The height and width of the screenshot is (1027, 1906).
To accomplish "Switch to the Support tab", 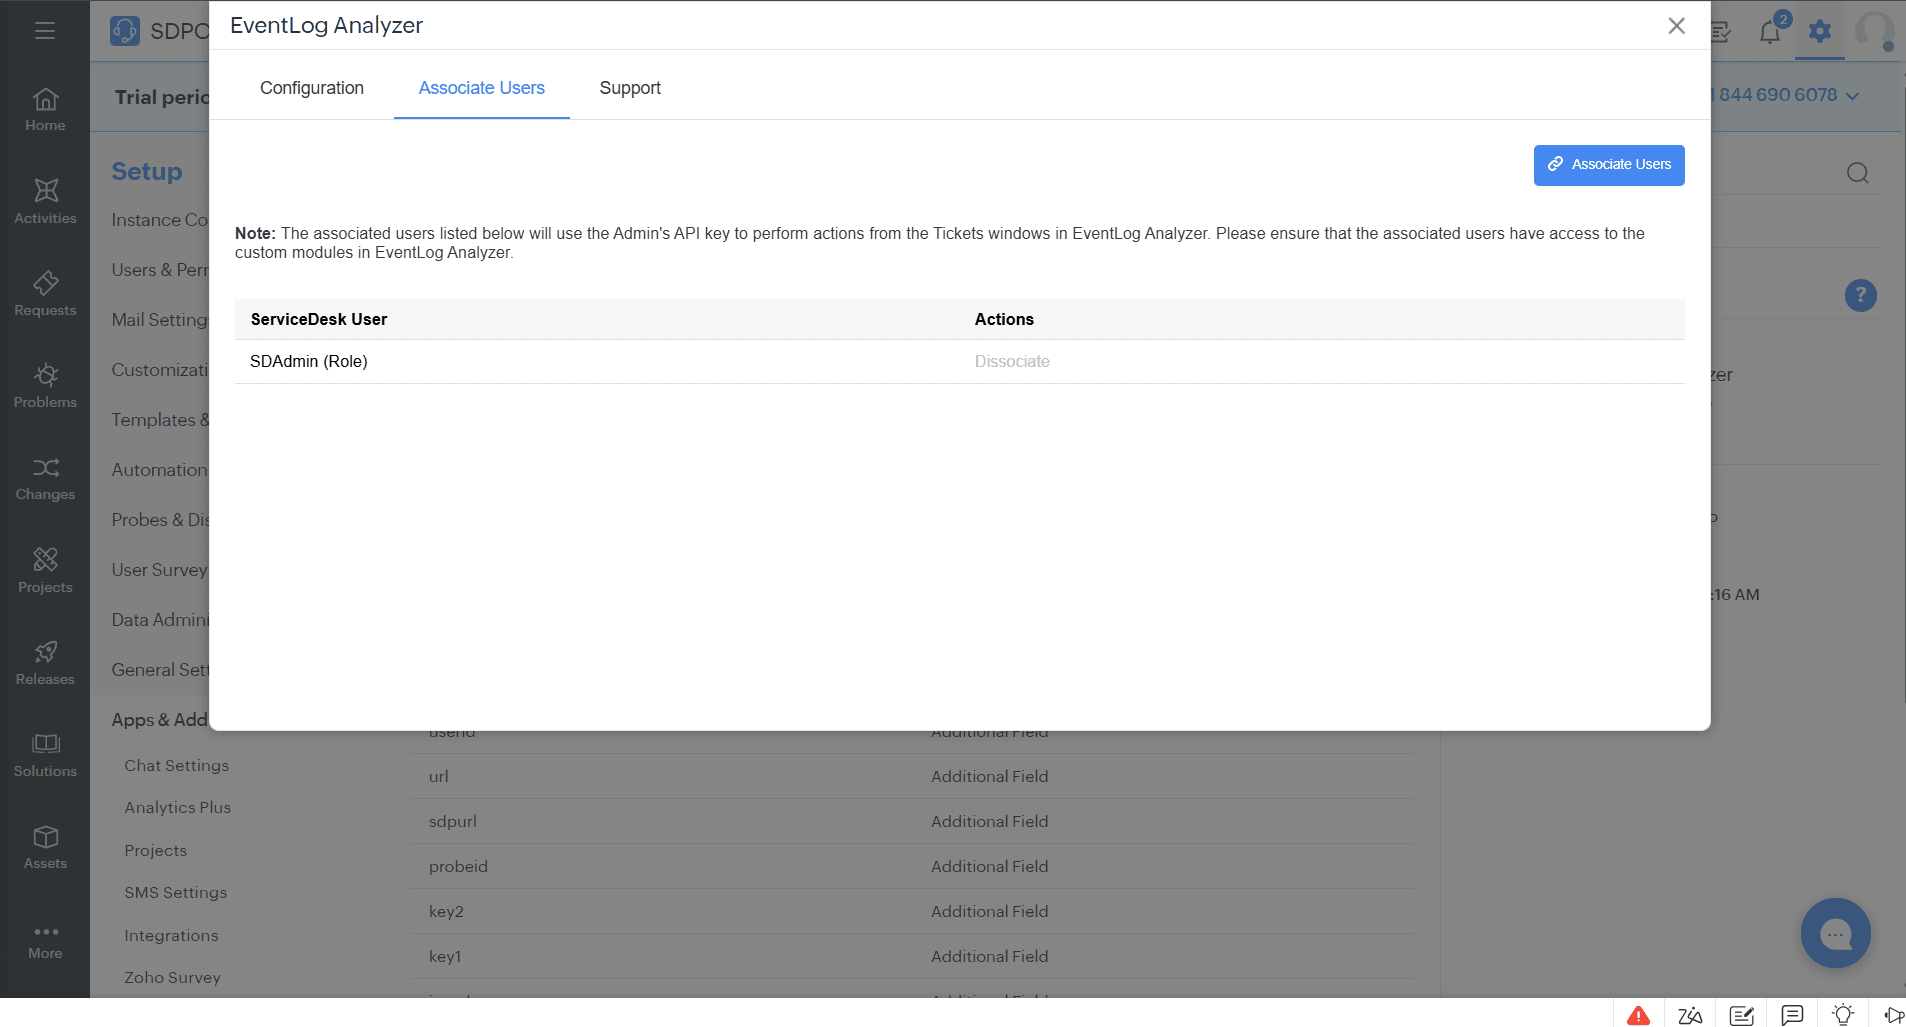I will click(630, 88).
